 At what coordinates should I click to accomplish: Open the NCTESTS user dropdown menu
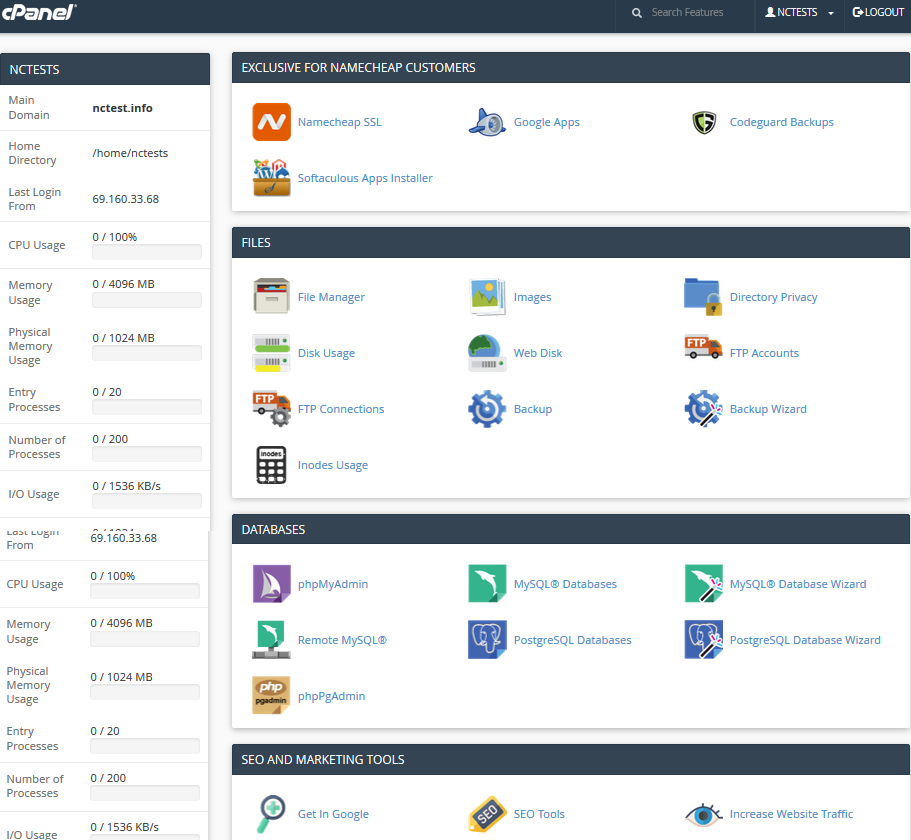coord(799,13)
